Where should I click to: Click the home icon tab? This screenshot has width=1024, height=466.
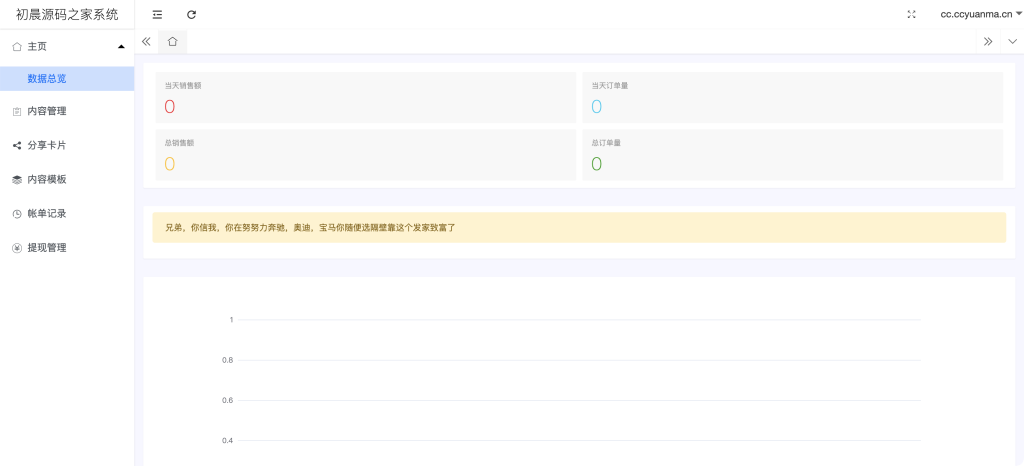172,41
